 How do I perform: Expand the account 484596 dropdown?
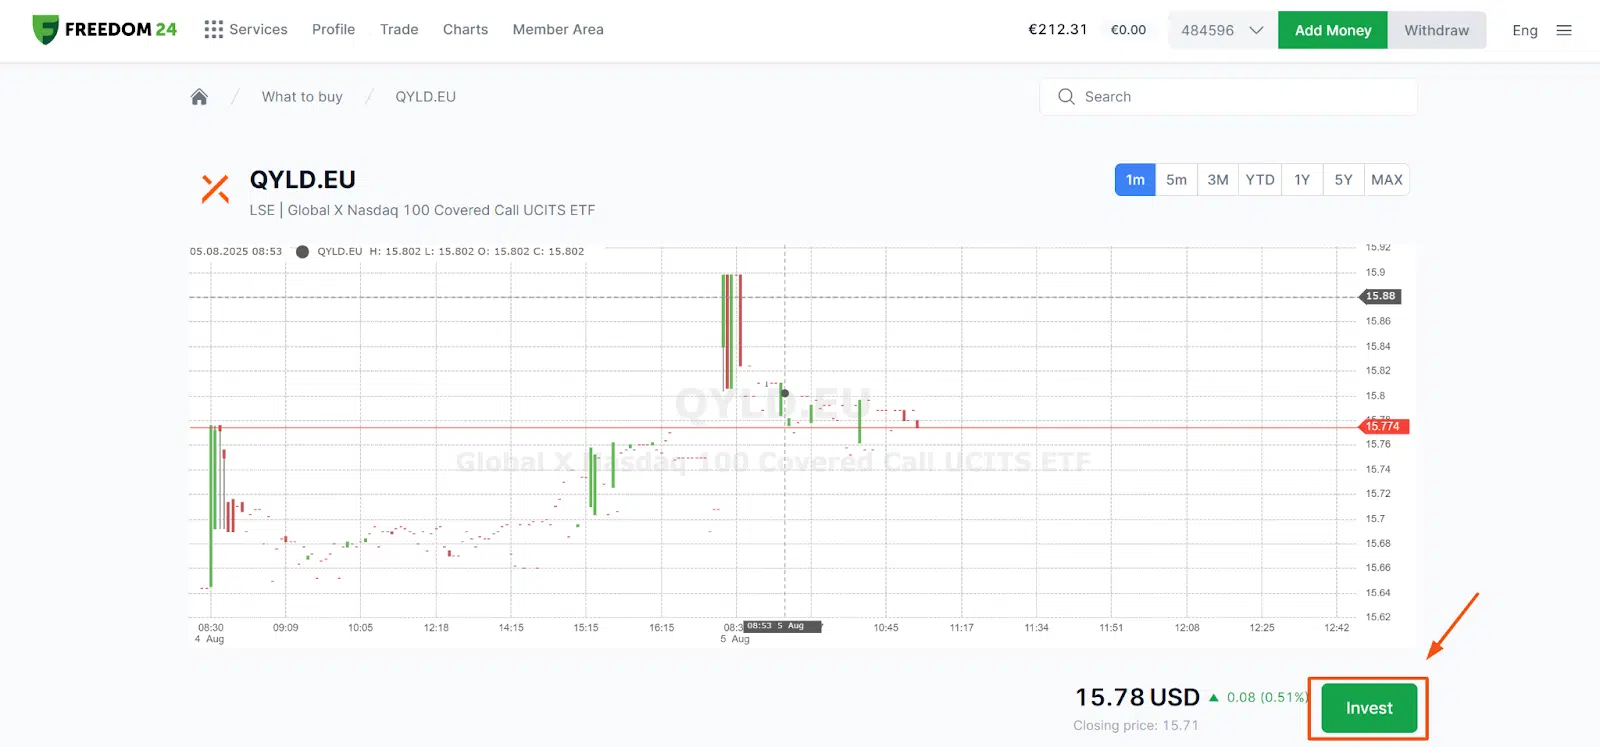[x=1222, y=30]
